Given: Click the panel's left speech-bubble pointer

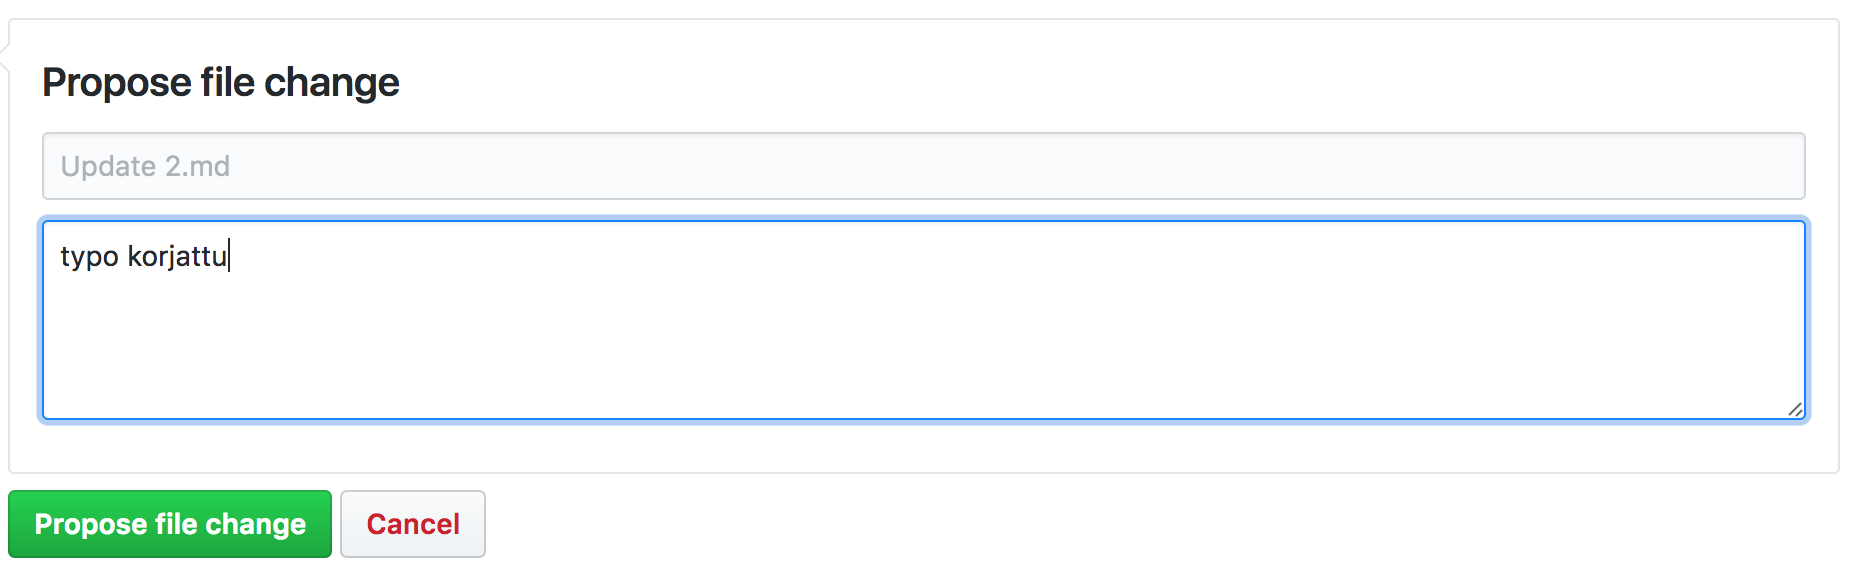Looking at the screenshot, I should (x=5, y=60).
